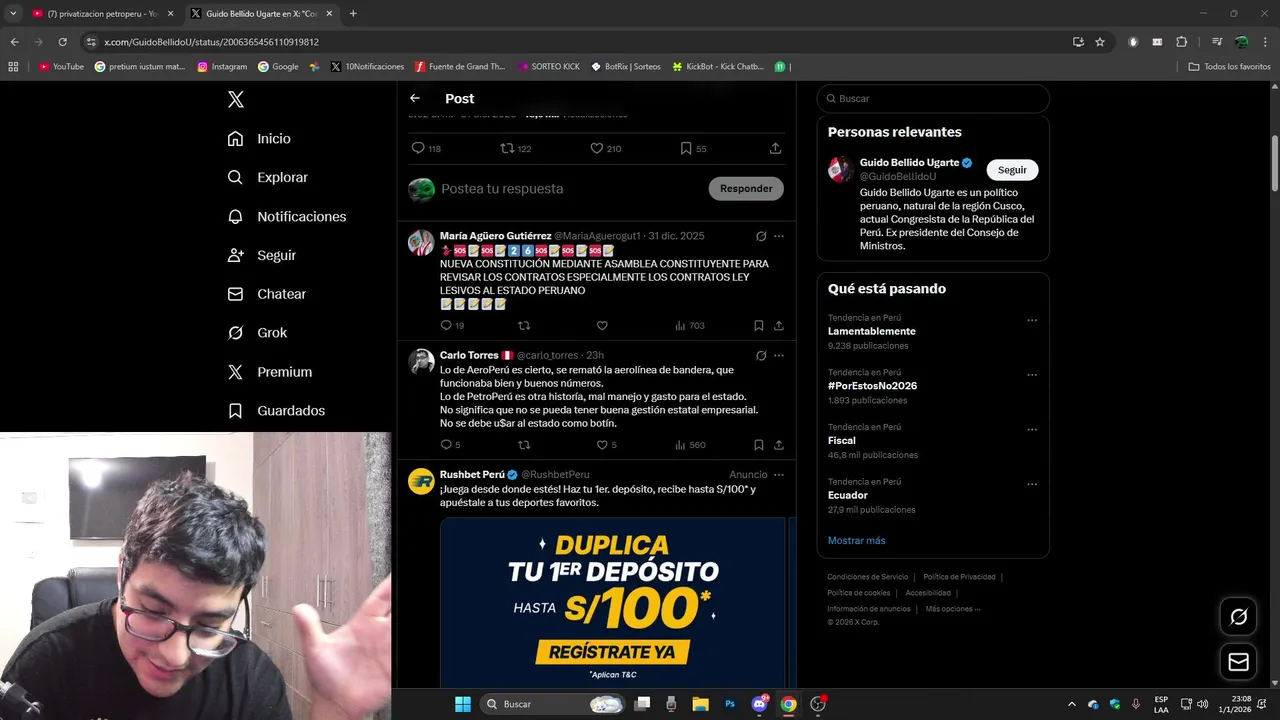Open a new browser tab
1280x720 pixels.
(353, 14)
